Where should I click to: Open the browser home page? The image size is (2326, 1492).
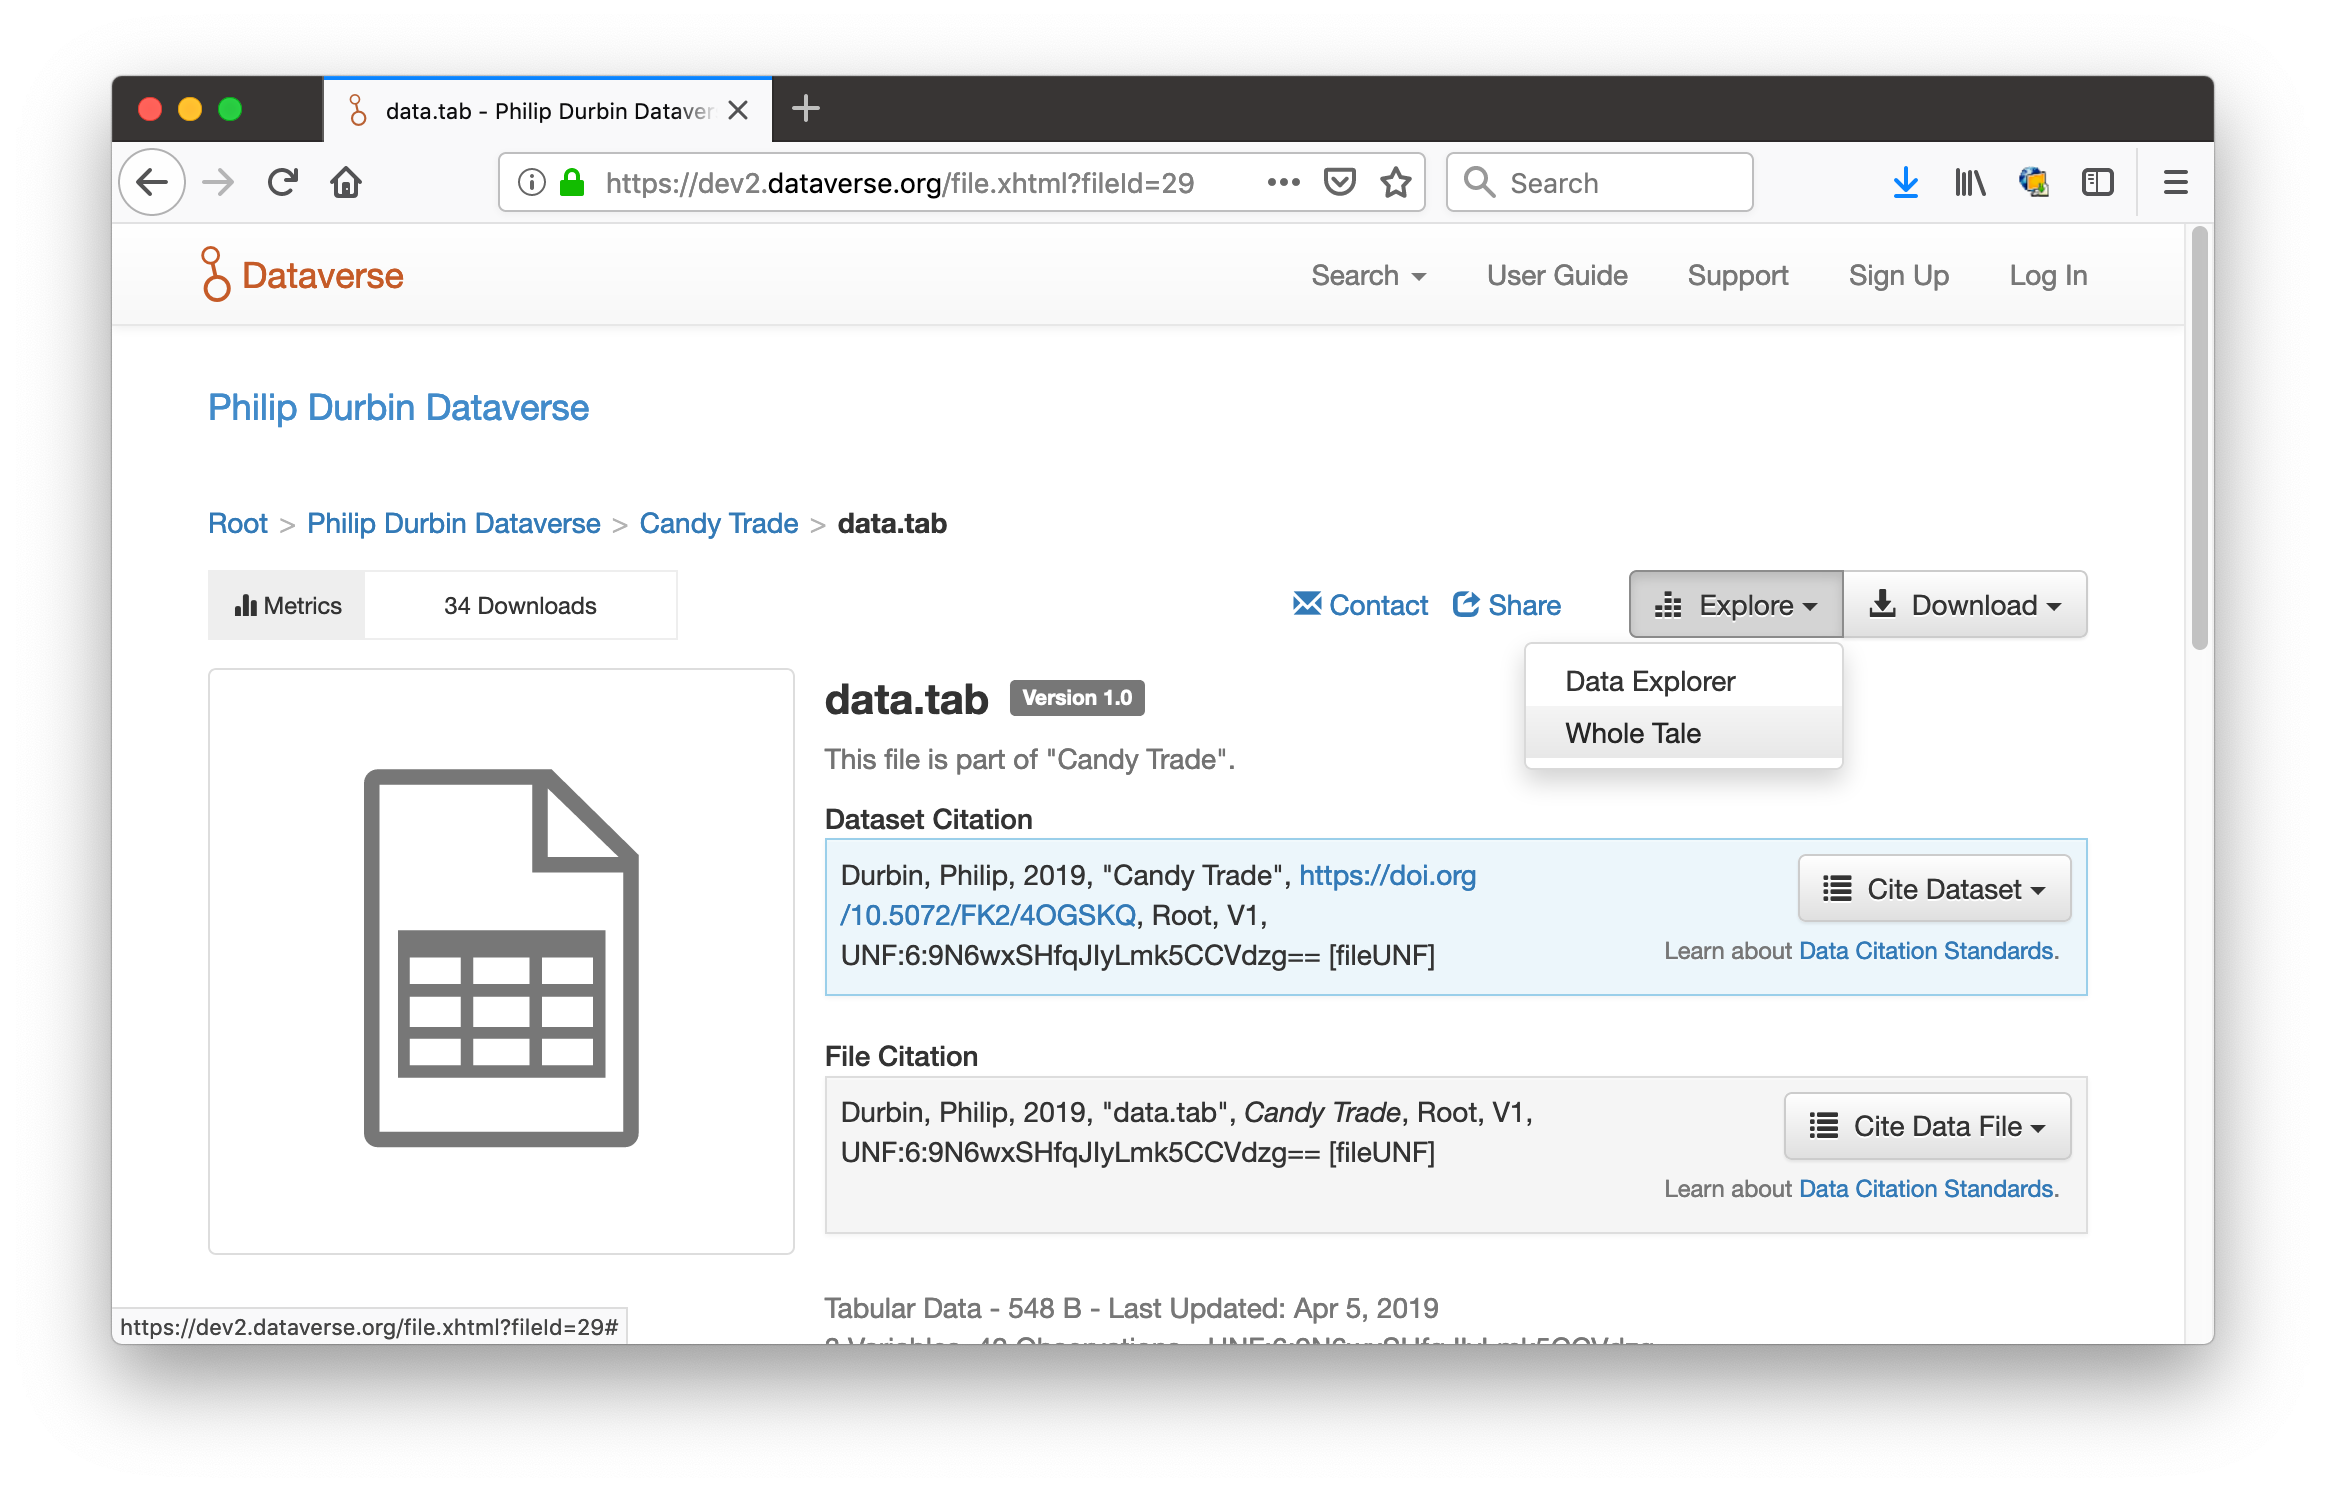(x=346, y=183)
